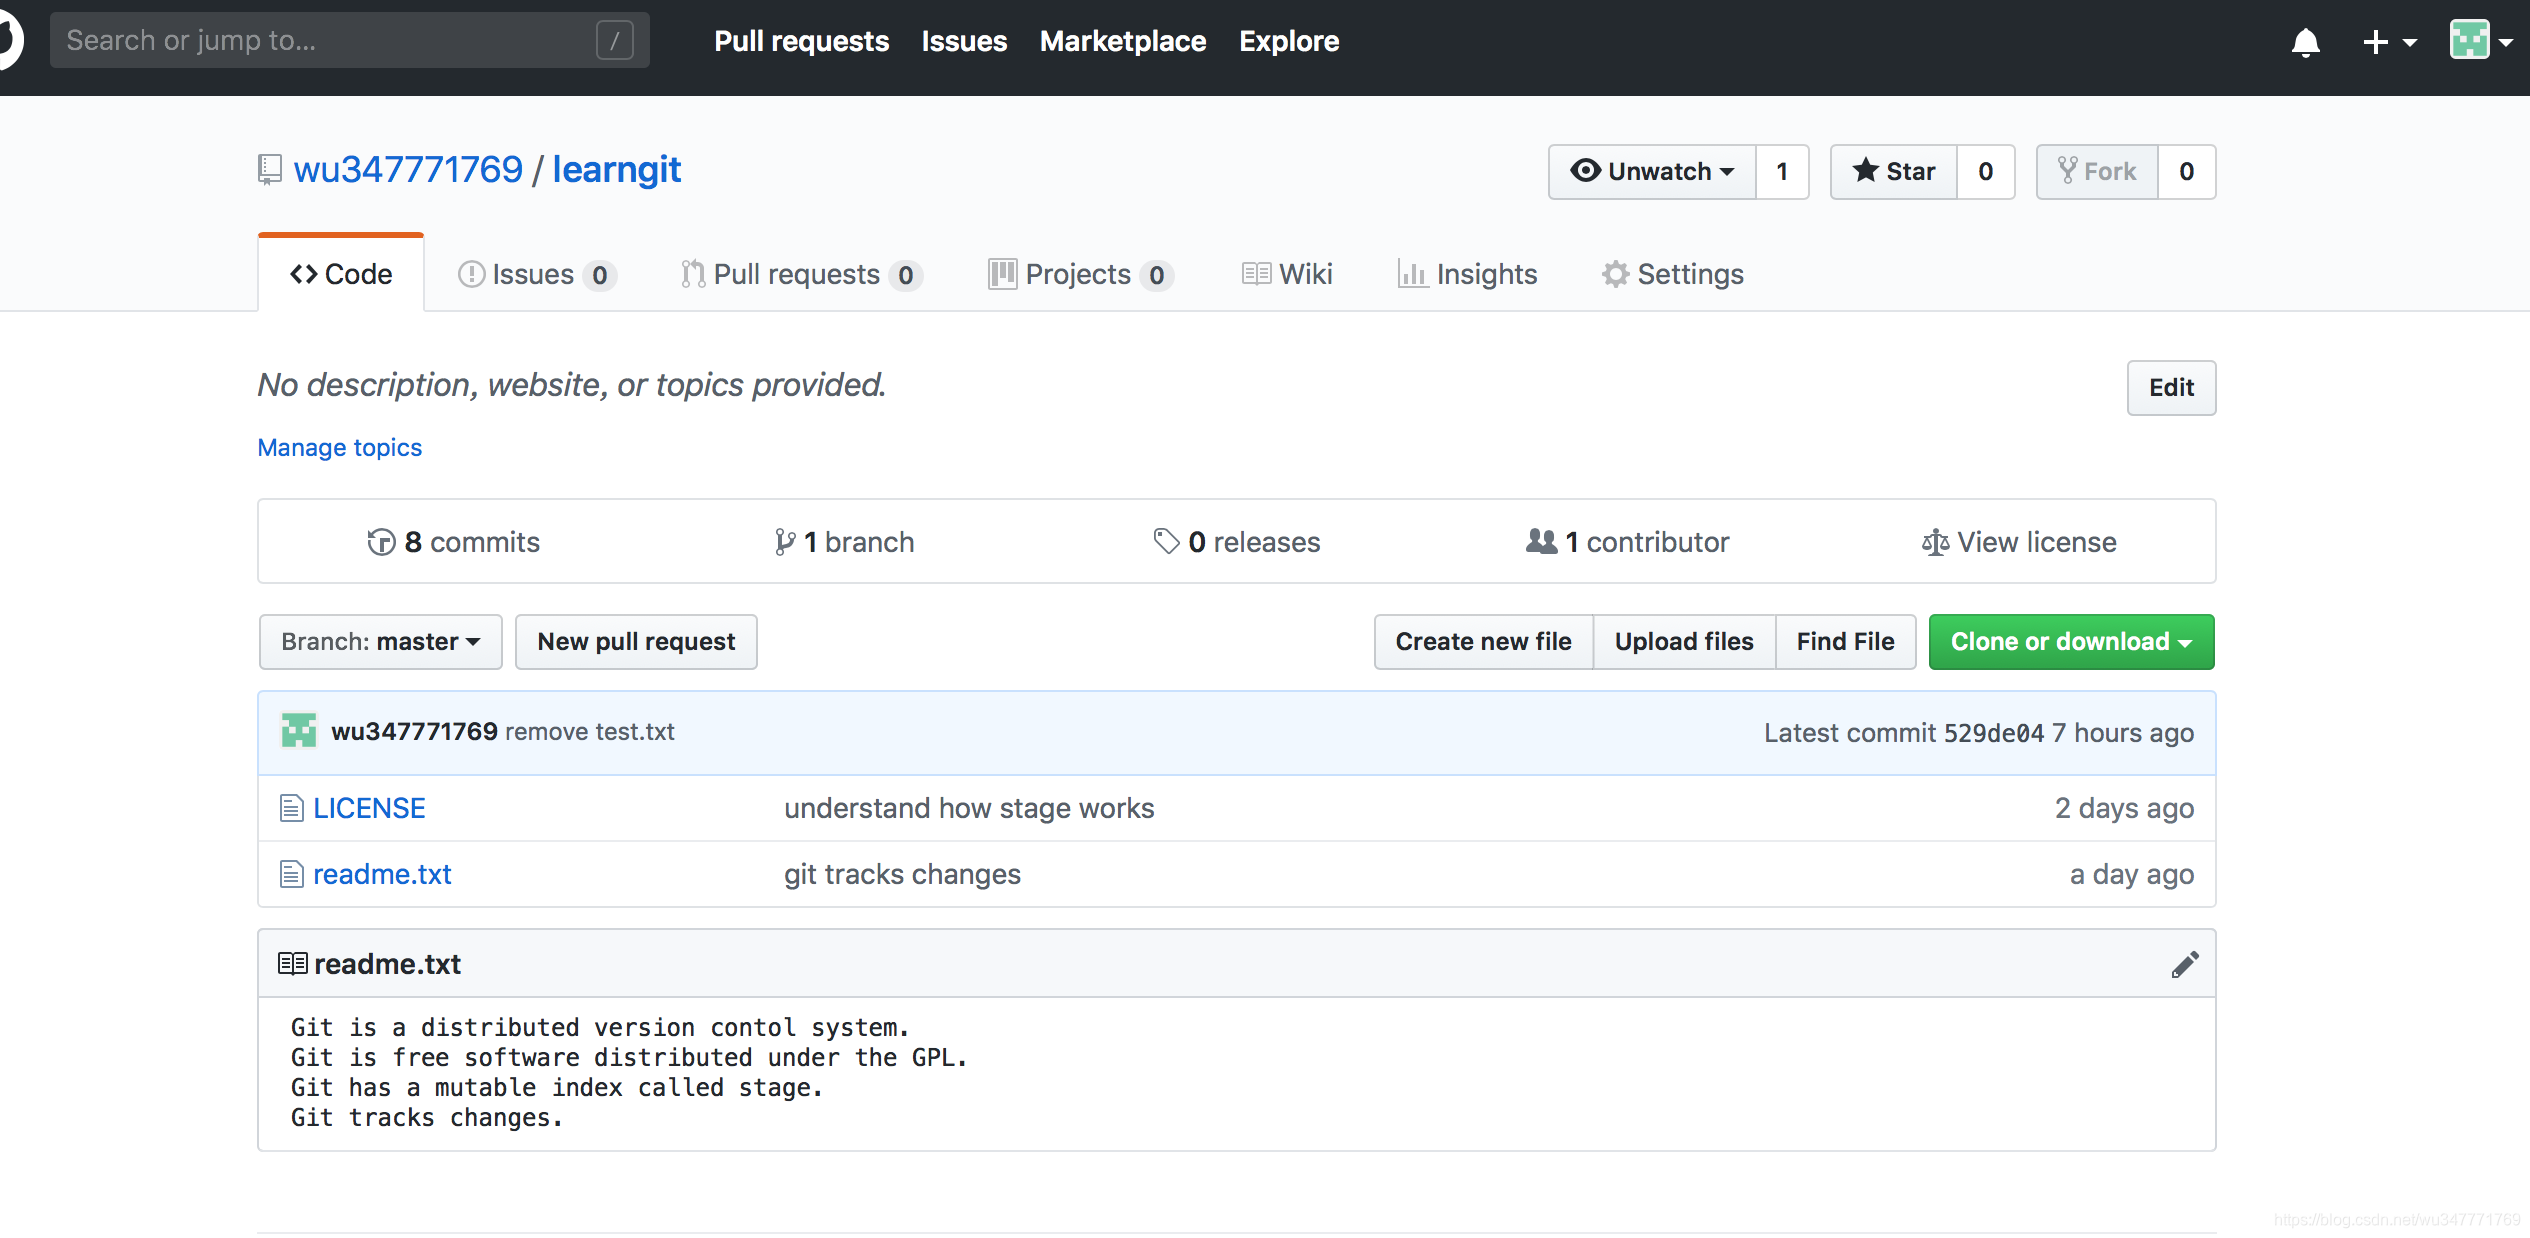The height and width of the screenshot is (1238, 2530).
Task: Open Explore in top navigation
Action: click(1289, 41)
